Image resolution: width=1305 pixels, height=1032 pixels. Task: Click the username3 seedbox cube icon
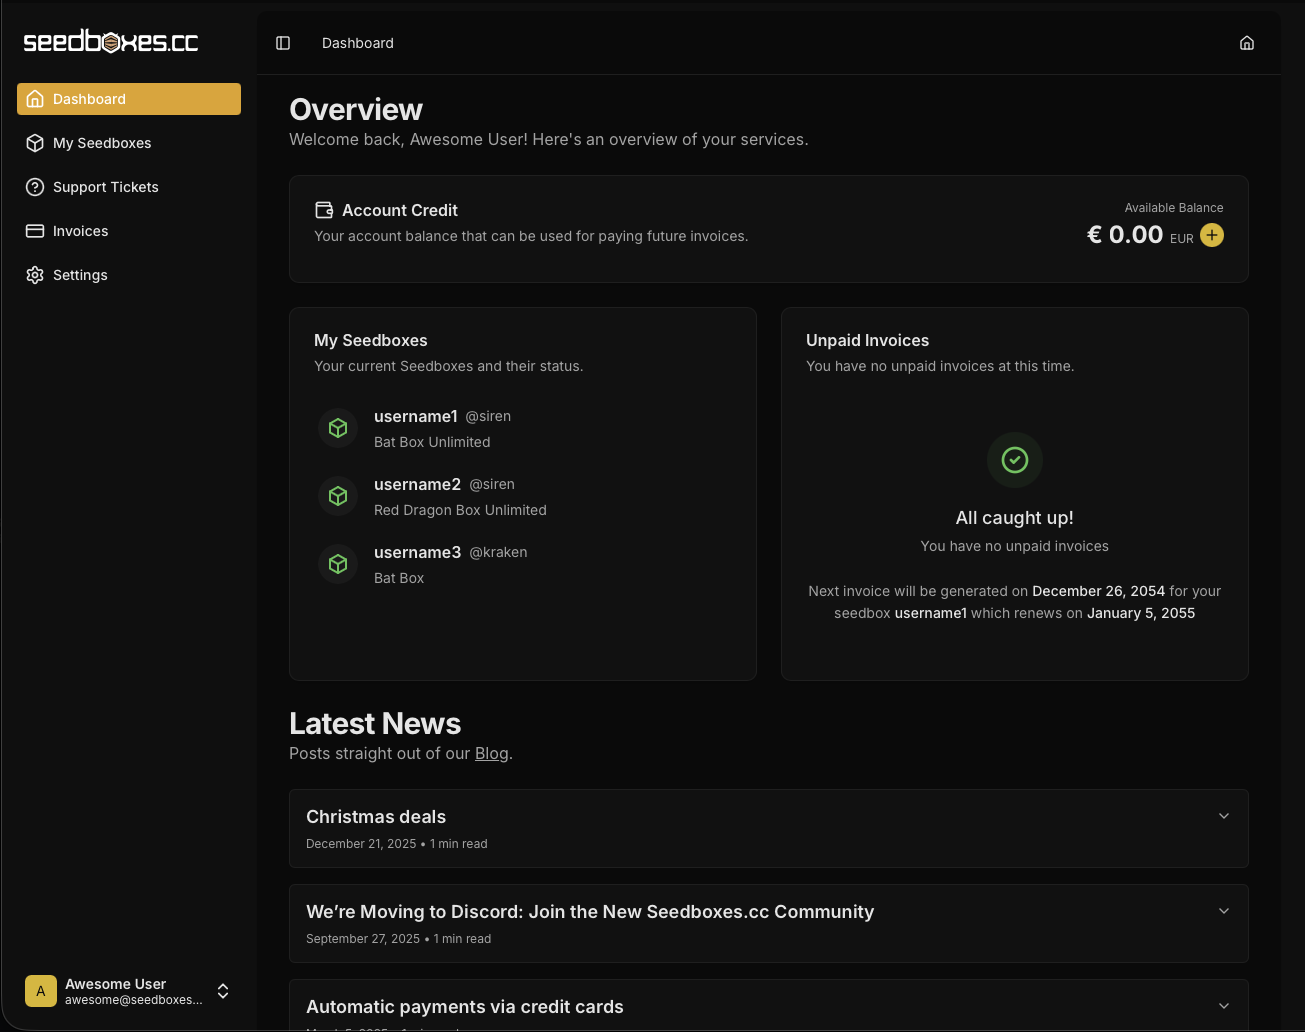[338, 564]
